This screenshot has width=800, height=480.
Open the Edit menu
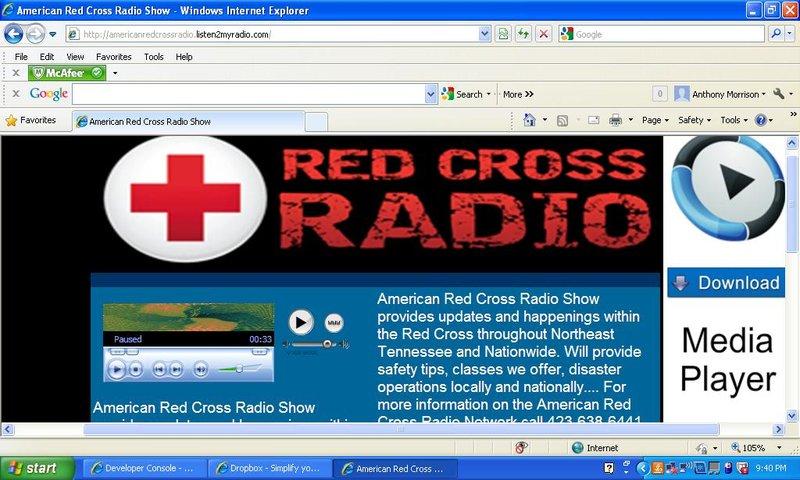46,57
